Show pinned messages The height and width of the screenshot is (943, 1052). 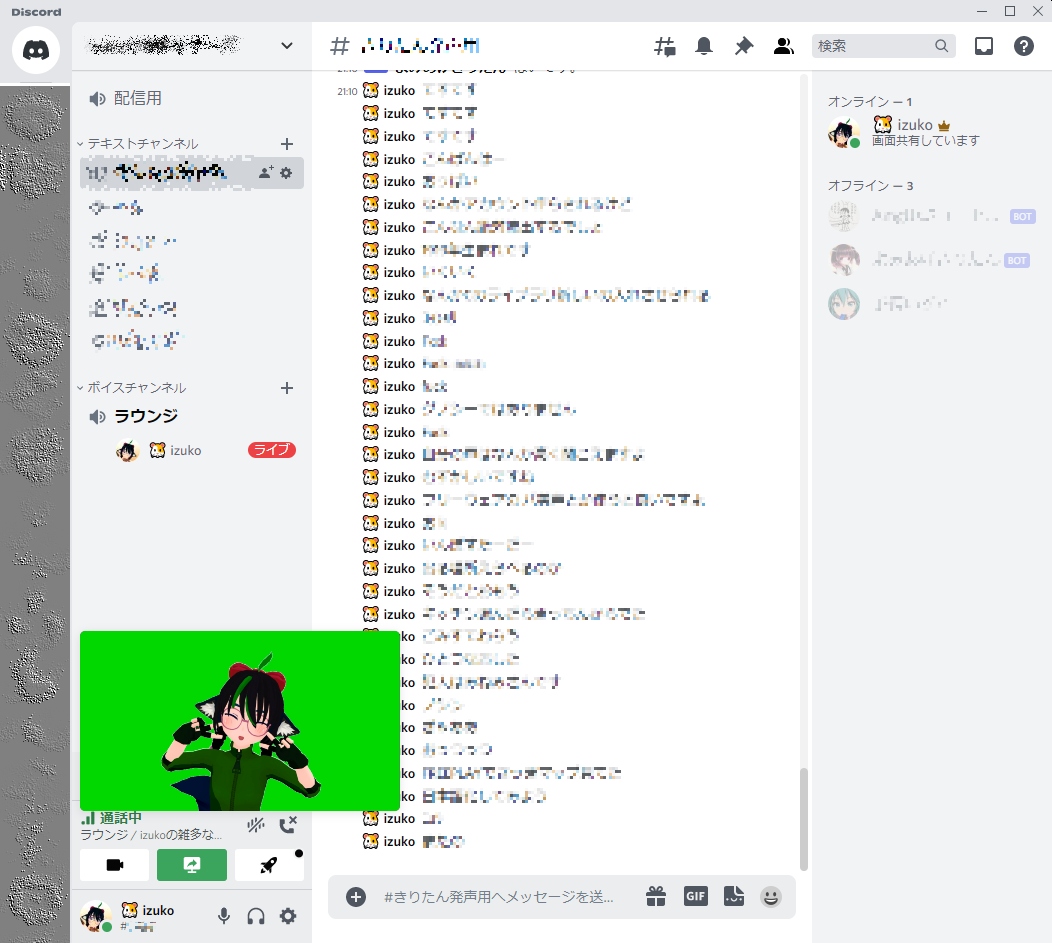(743, 46)
